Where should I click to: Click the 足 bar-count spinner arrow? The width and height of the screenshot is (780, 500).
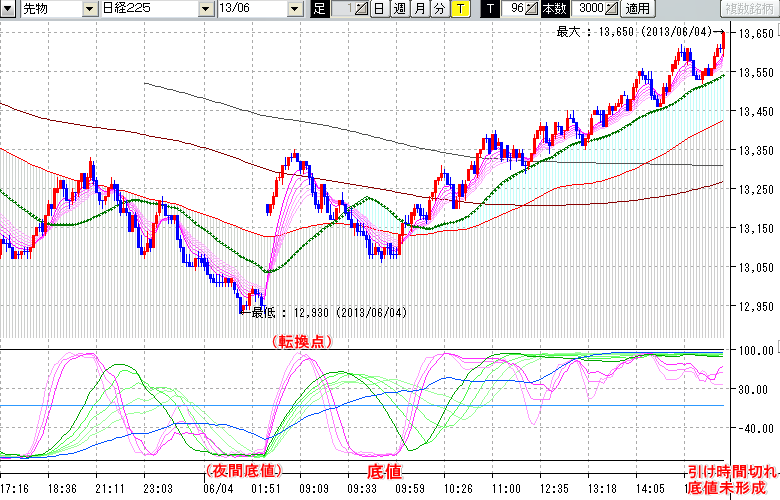pos(362,9)
